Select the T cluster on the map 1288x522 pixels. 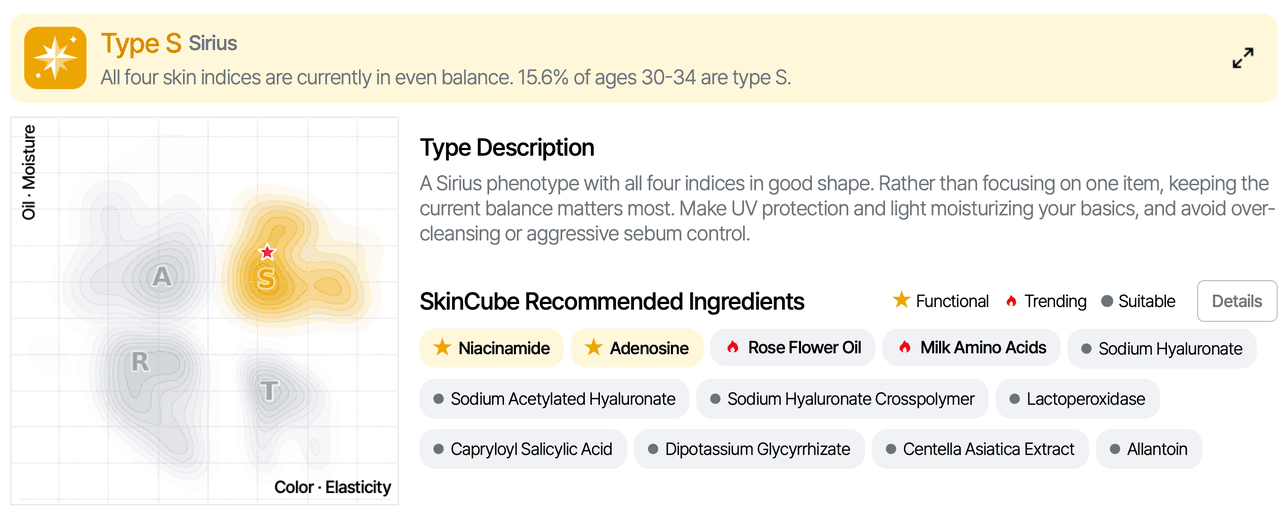click(268, 391)
